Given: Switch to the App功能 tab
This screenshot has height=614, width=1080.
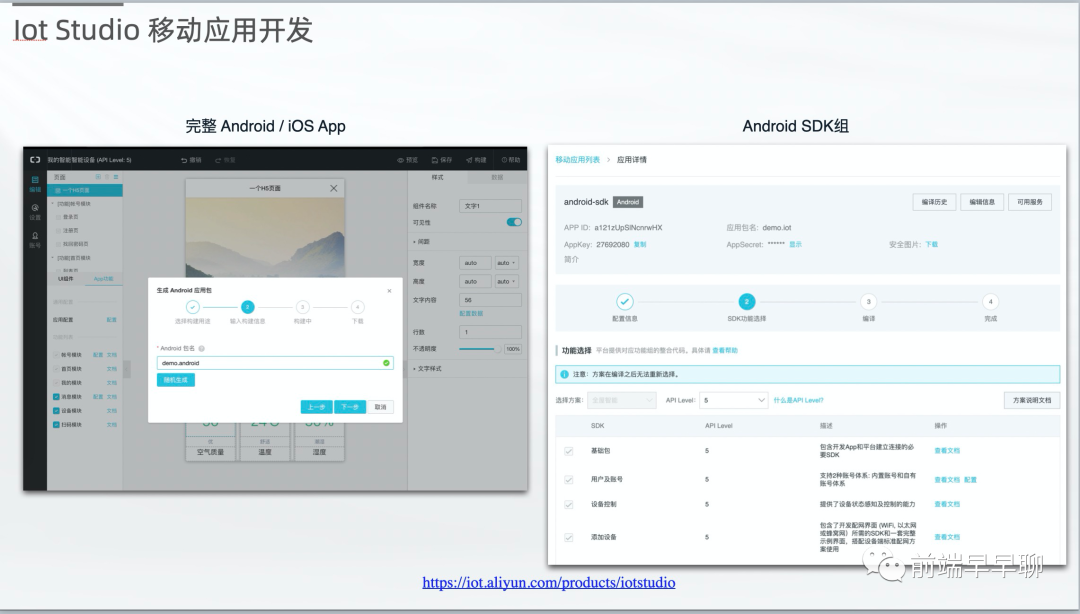Looking at the screenshot, I should (103, 279).
